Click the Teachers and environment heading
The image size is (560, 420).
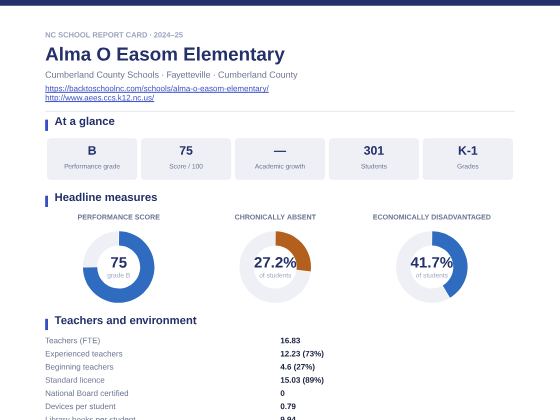[125, 320]
